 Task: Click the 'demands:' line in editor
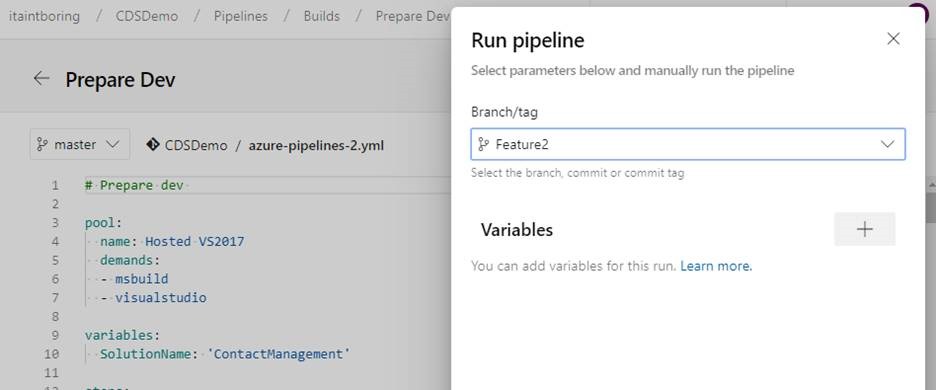[130, 260]
